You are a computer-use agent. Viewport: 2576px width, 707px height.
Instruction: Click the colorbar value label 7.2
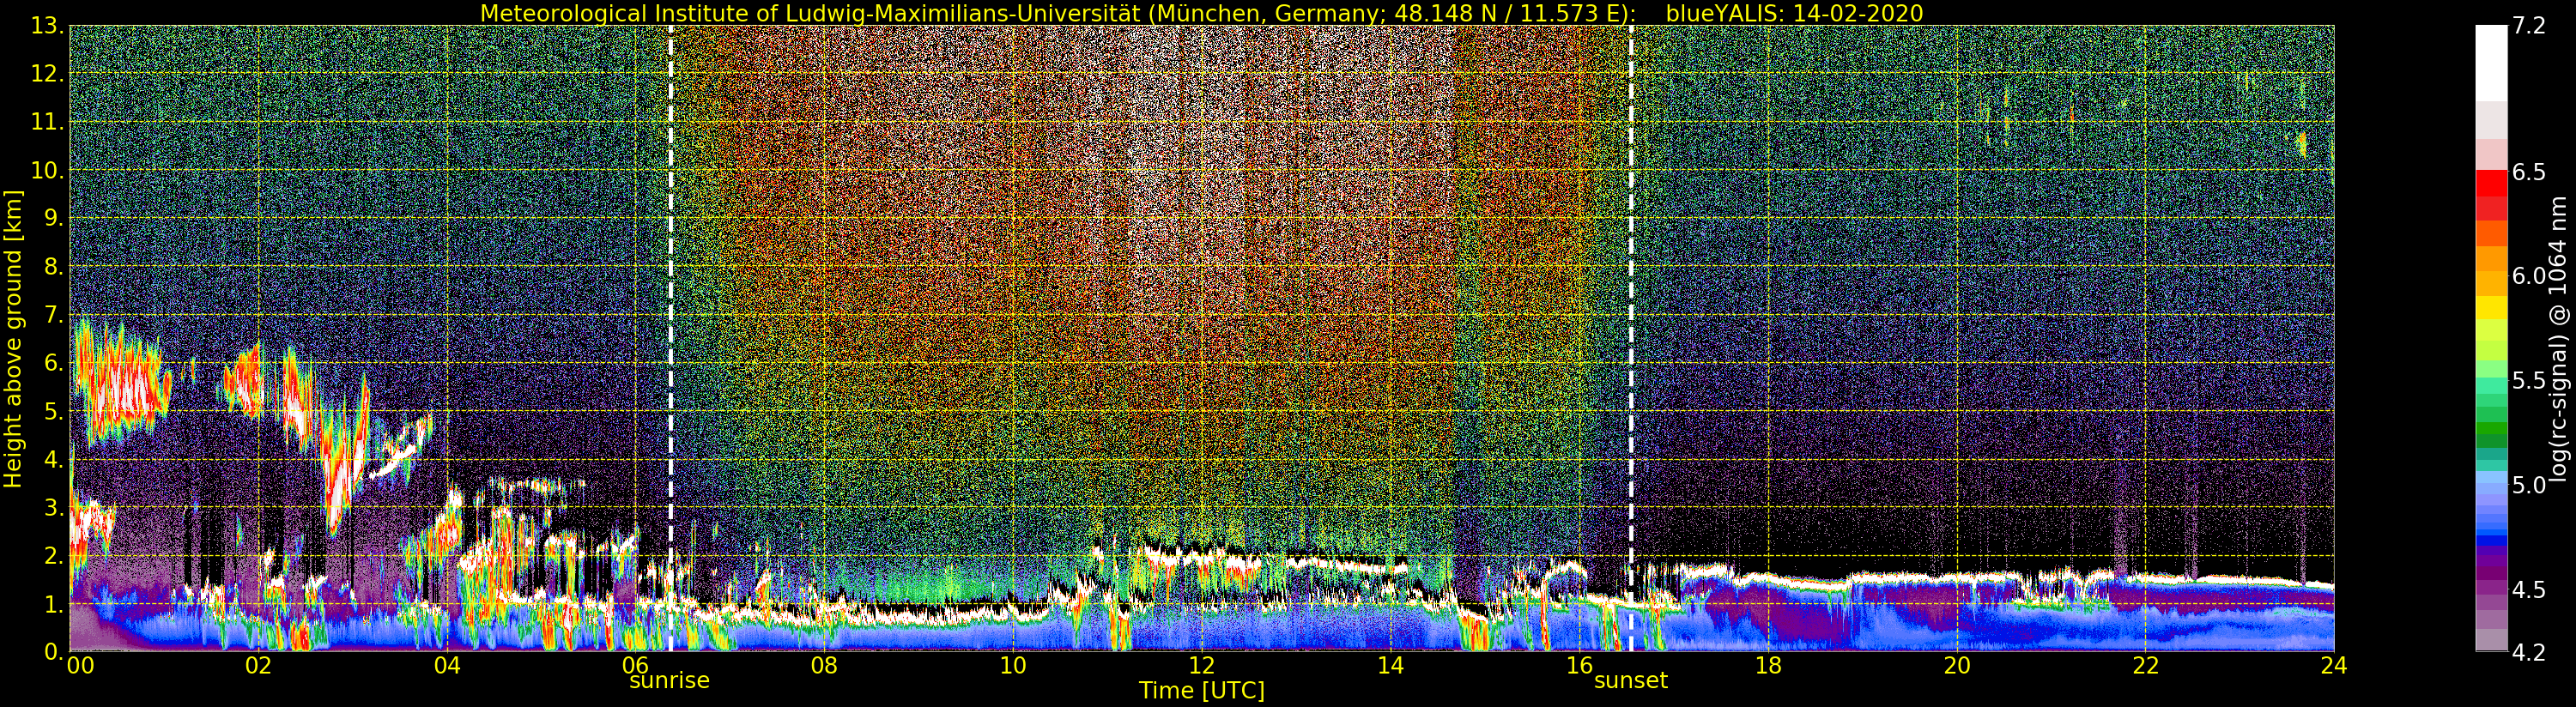pos(2529,26)
